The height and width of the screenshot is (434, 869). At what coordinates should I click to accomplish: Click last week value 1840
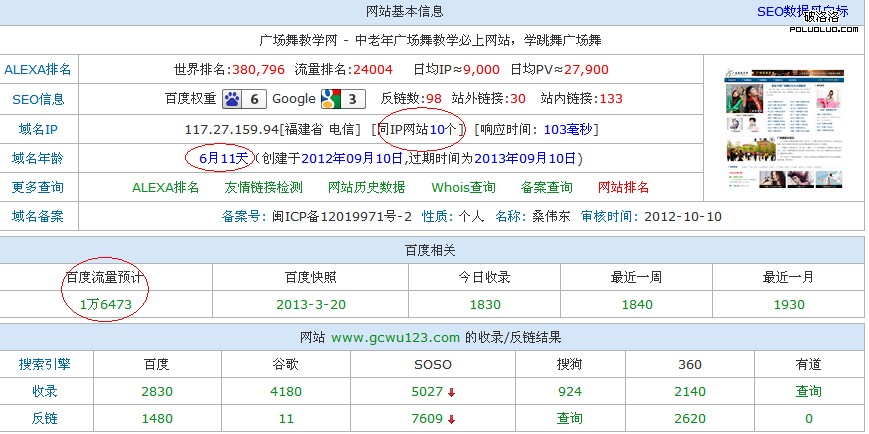coord(637,304)
